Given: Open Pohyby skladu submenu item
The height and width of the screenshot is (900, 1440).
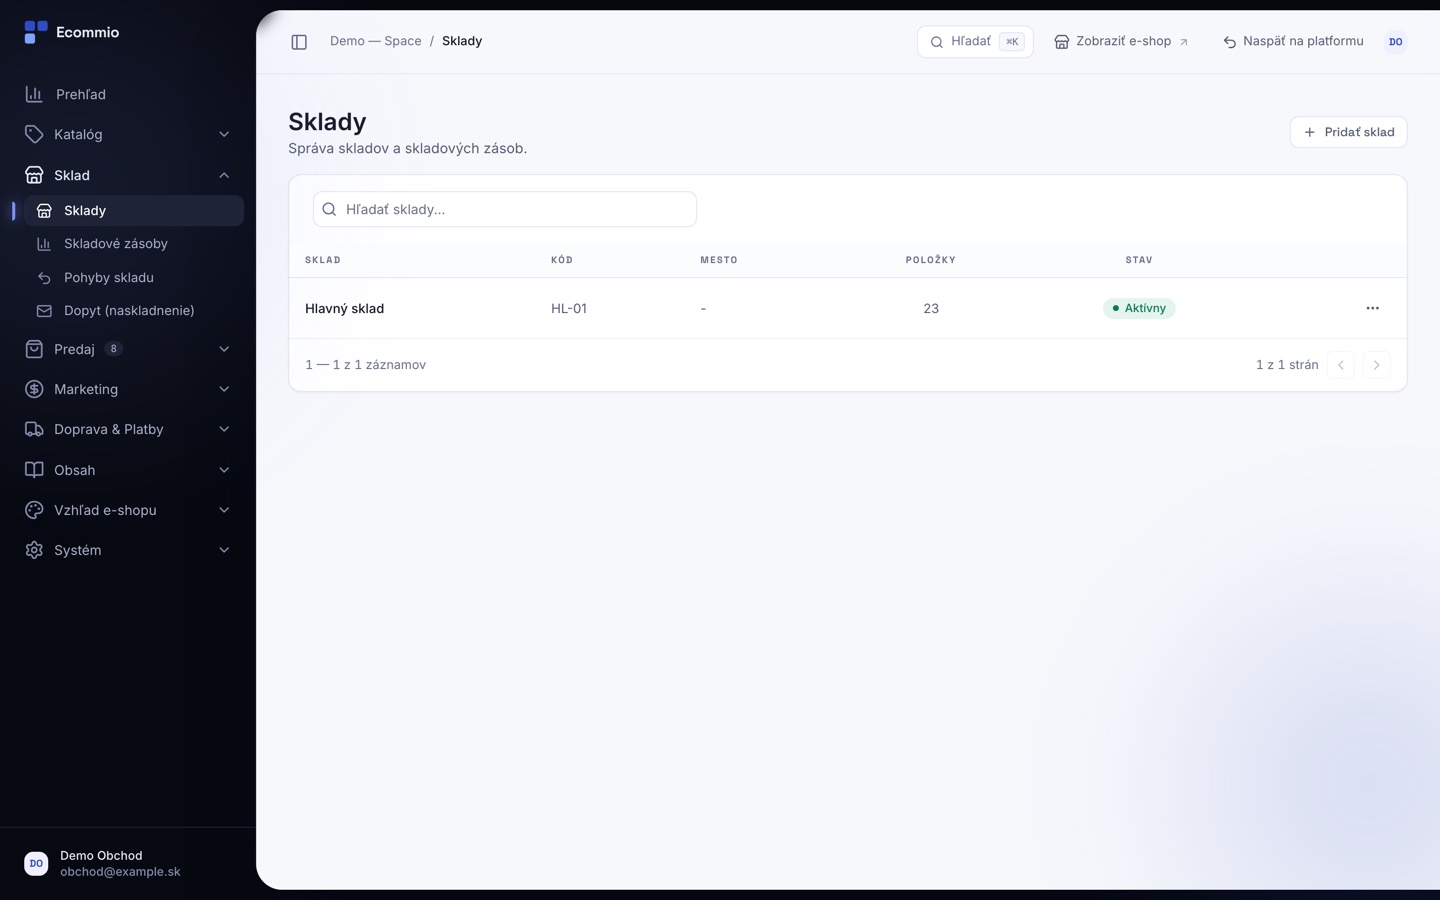Looking at the screenshot, I should click(x=134, y=278).
